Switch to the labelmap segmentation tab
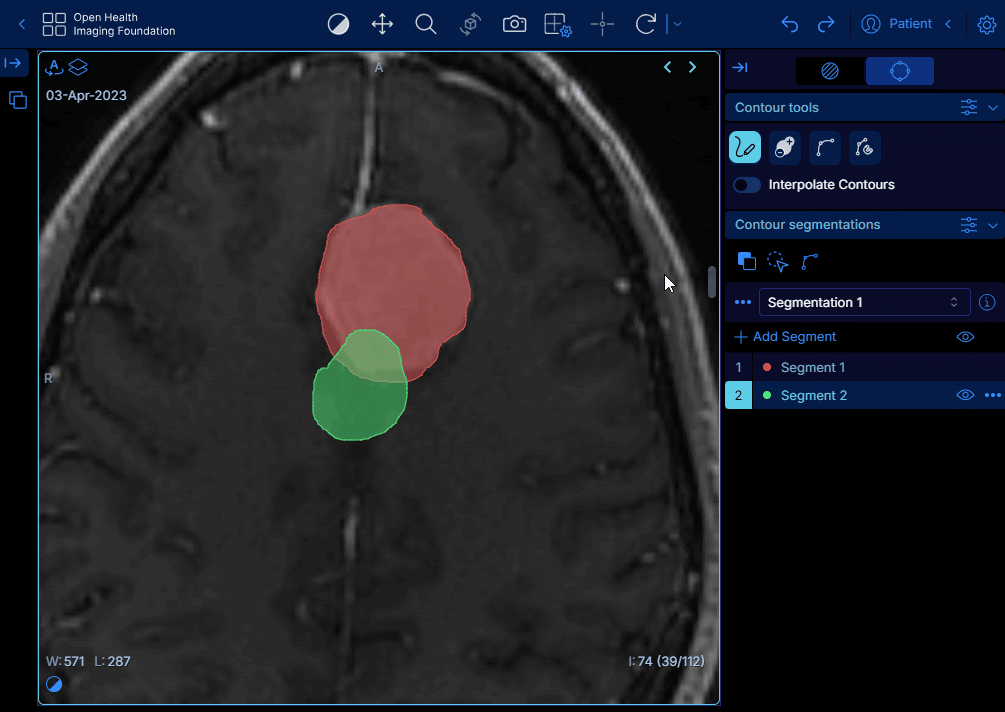 coord(830,71)
